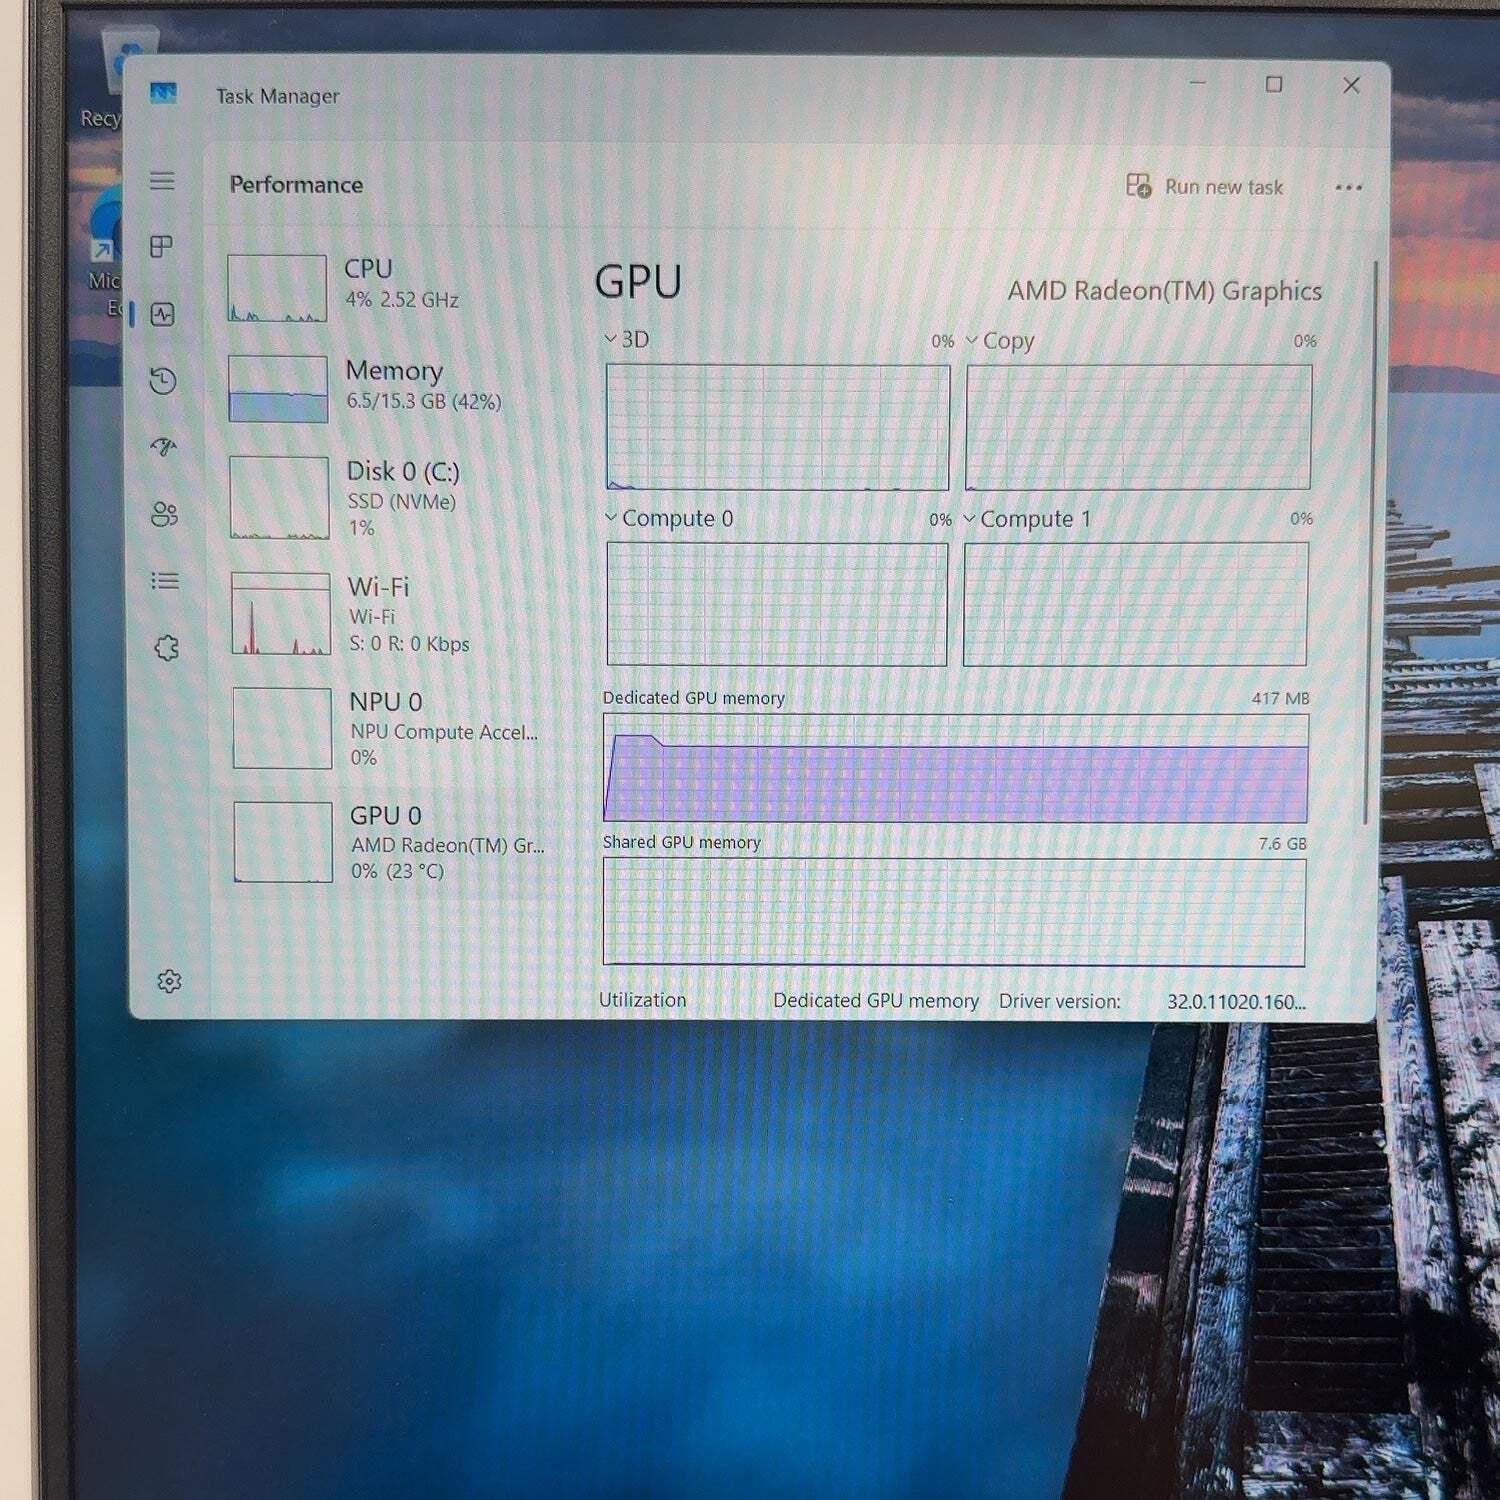Image resolution: width=1500 pixels, height=1500 pixels.
Task: Maximize the Task Manager window
Action: click(1274, 84)
